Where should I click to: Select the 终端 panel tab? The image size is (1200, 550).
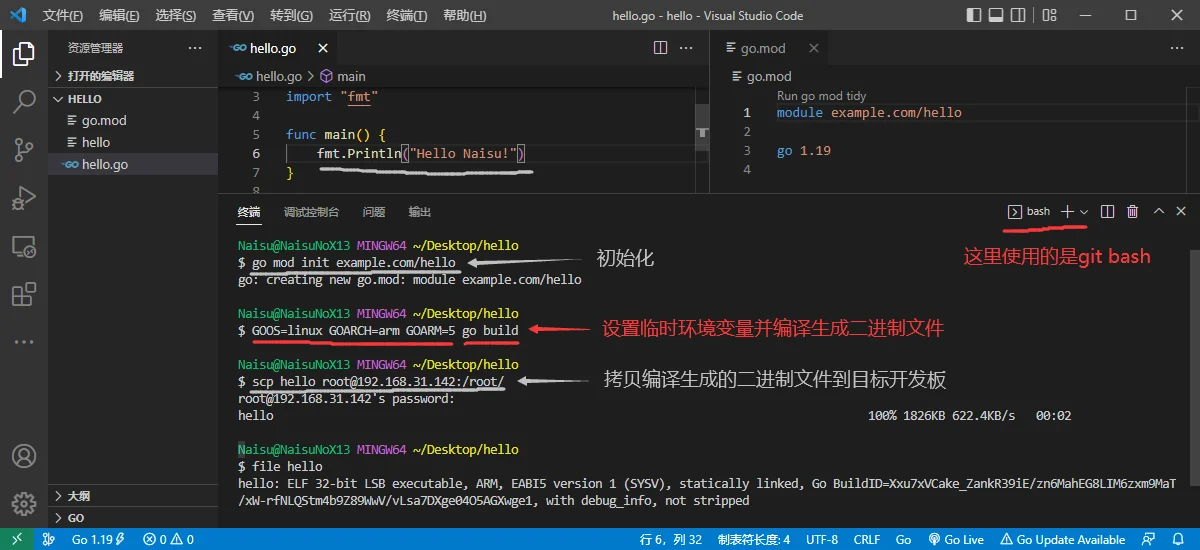tap(249, 212)
